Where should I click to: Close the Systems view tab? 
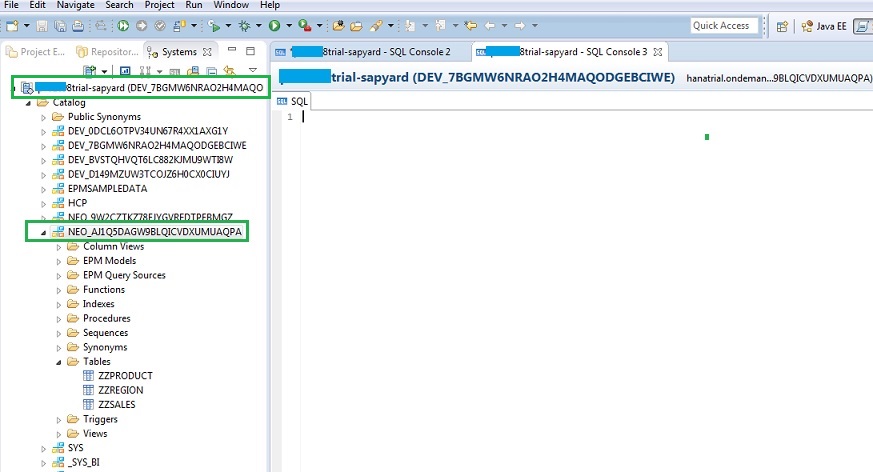click(207, 52)
